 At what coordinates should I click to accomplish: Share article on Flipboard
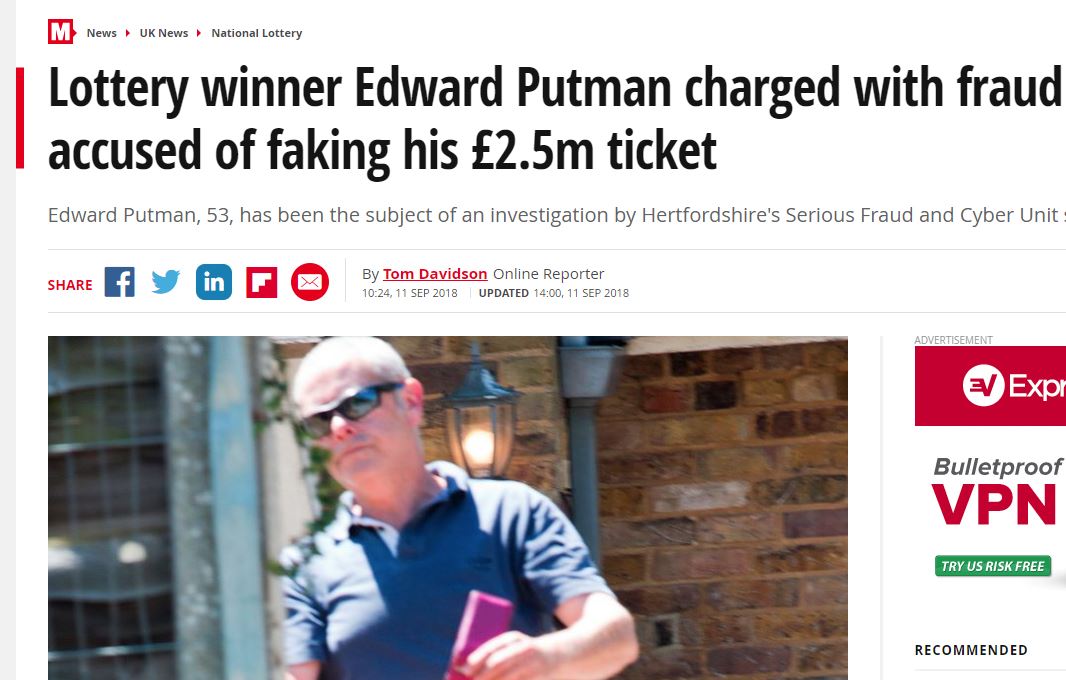(262, 283)
